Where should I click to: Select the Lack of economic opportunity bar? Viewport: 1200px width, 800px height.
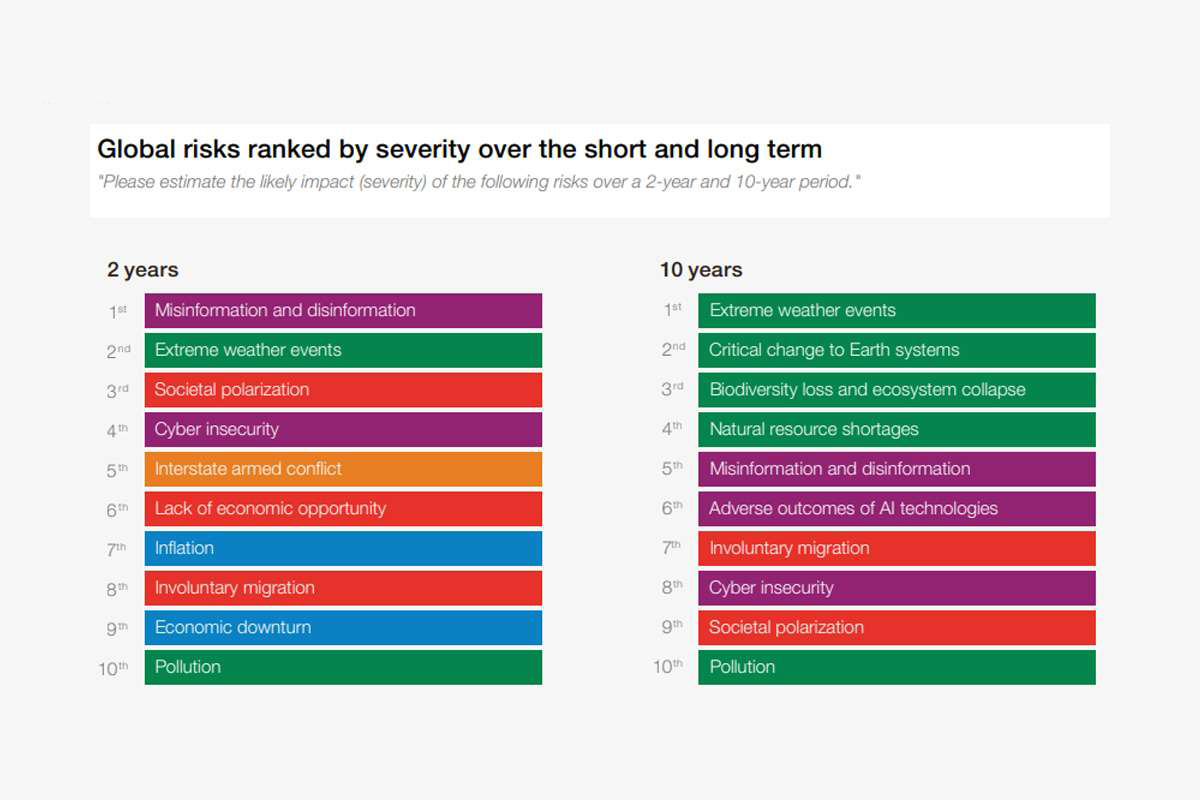[x=343, y=509]
